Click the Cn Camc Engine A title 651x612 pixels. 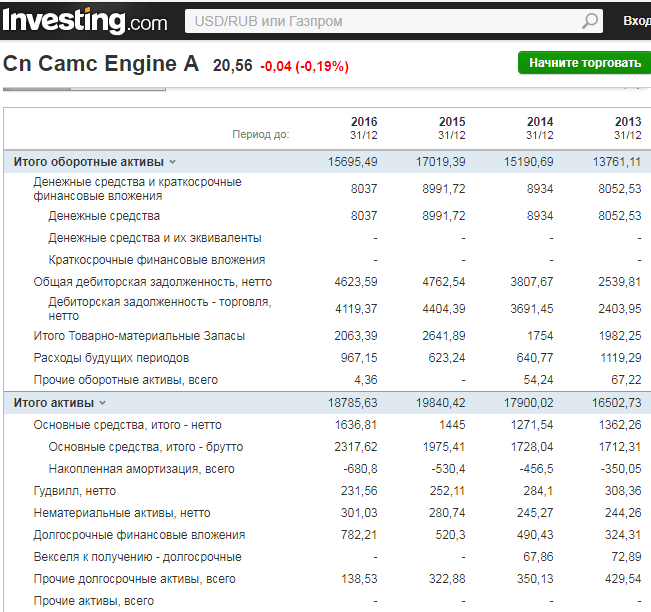coord(101,64)
